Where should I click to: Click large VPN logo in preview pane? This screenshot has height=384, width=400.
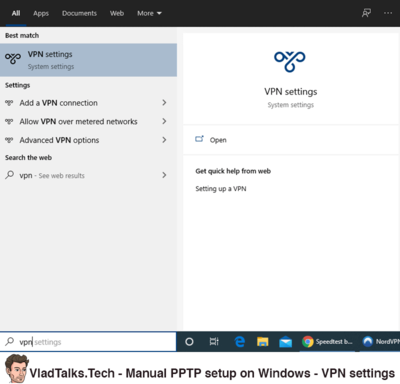[x=290, y=61]
